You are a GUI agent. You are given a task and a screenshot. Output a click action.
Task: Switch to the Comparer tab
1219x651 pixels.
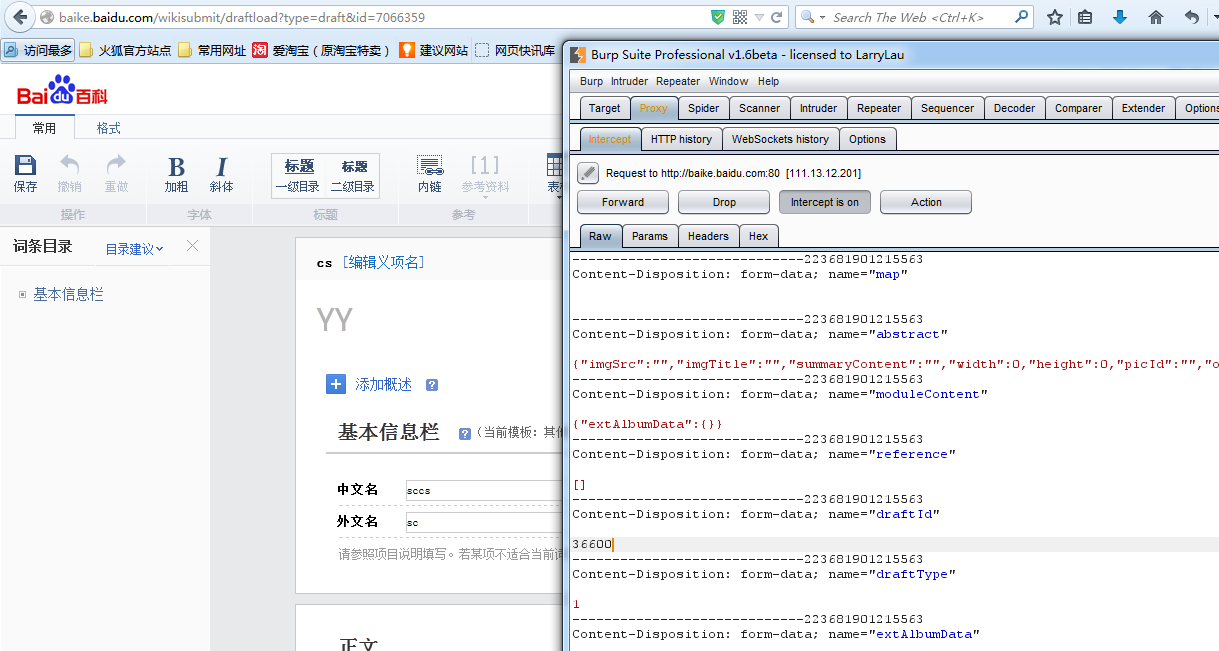(x=1078, y=108)
